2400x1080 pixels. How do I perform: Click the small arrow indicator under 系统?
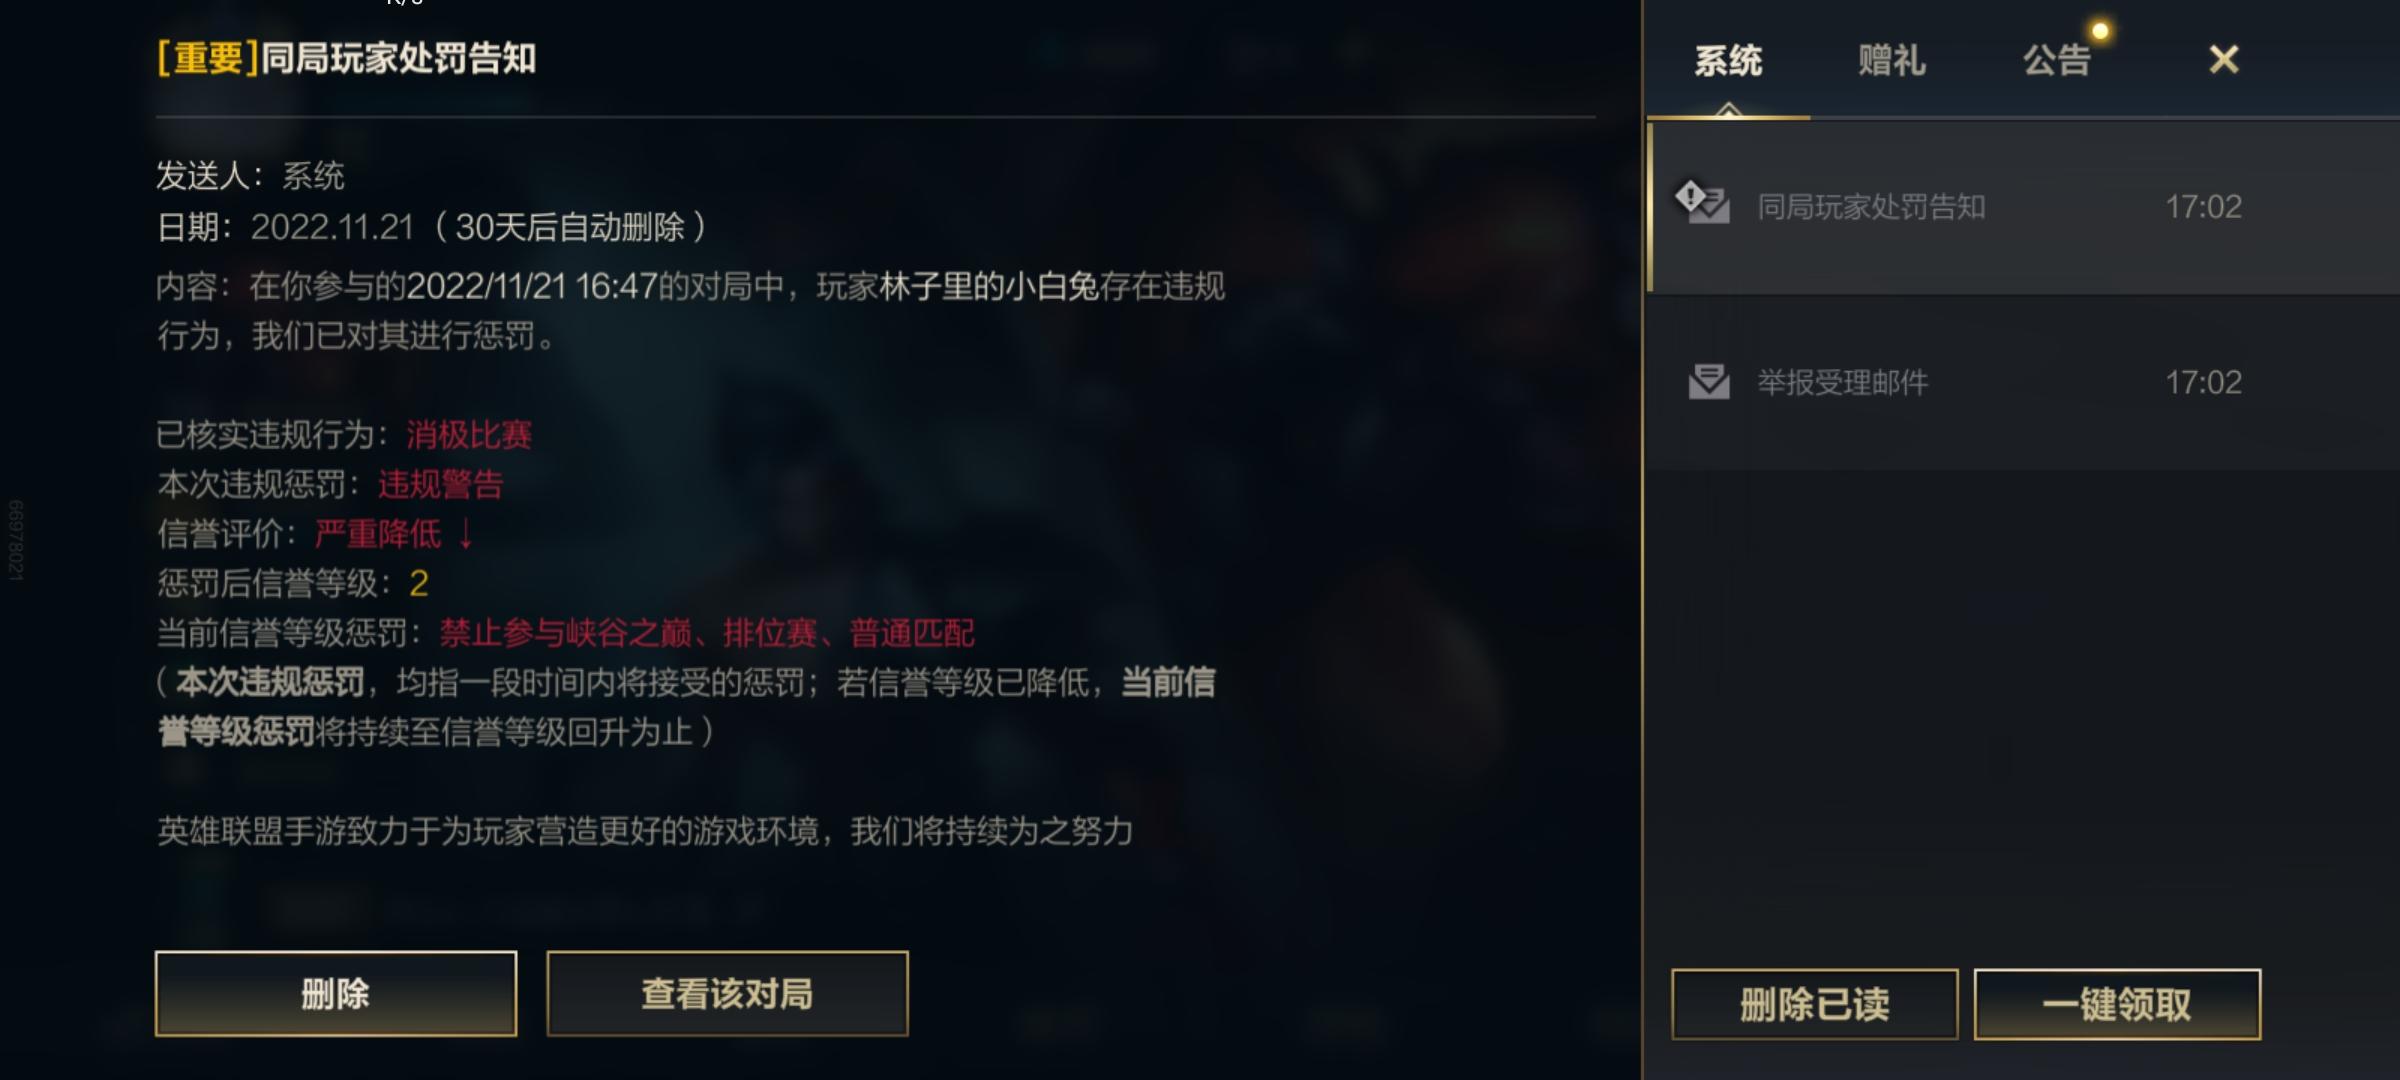pyautogui.click(x=1728, y=109)
